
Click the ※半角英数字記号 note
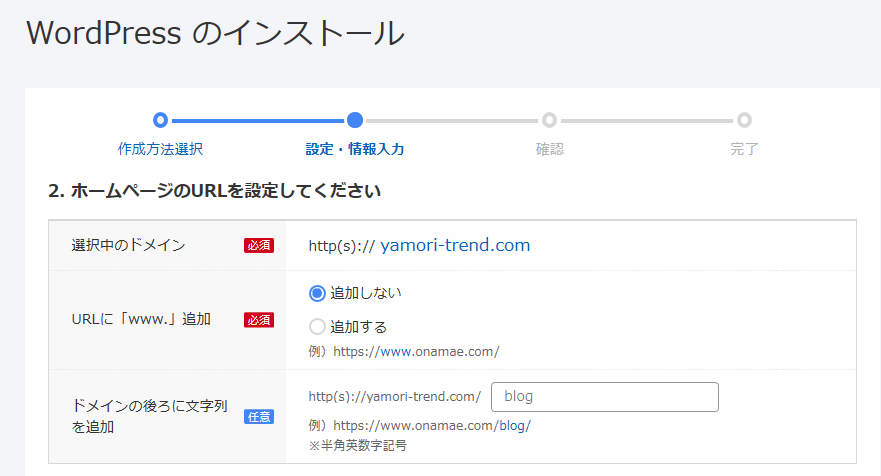point(357,446)
